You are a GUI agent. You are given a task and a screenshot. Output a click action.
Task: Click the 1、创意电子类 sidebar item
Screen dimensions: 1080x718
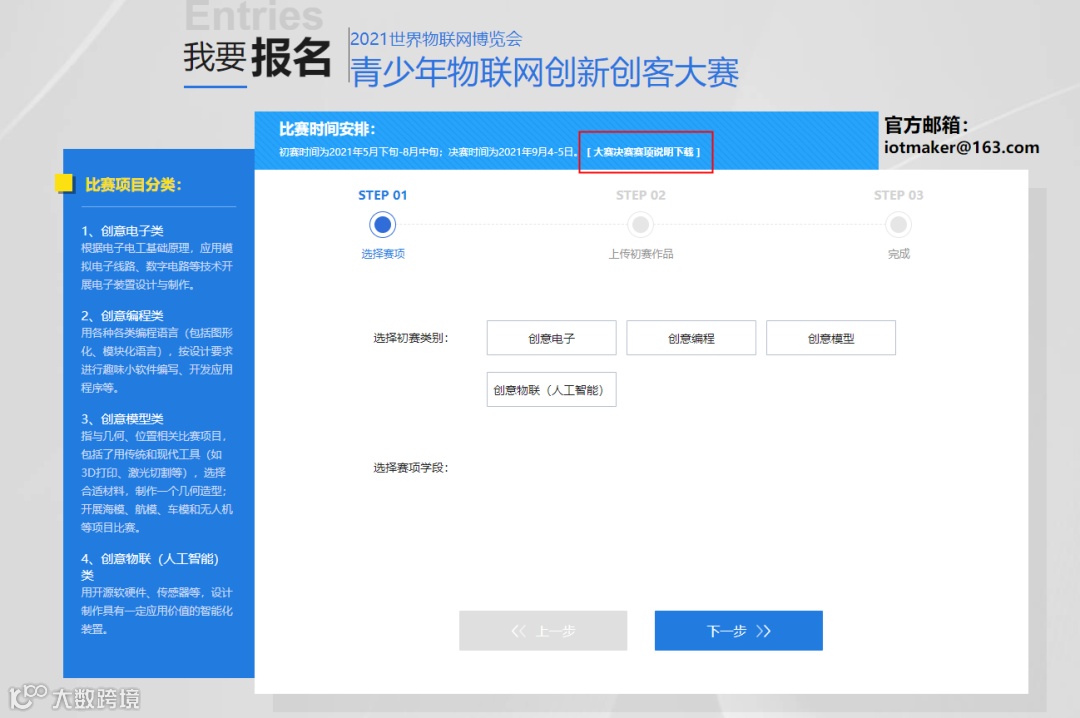pyautogui.click(x=122, y=230)
